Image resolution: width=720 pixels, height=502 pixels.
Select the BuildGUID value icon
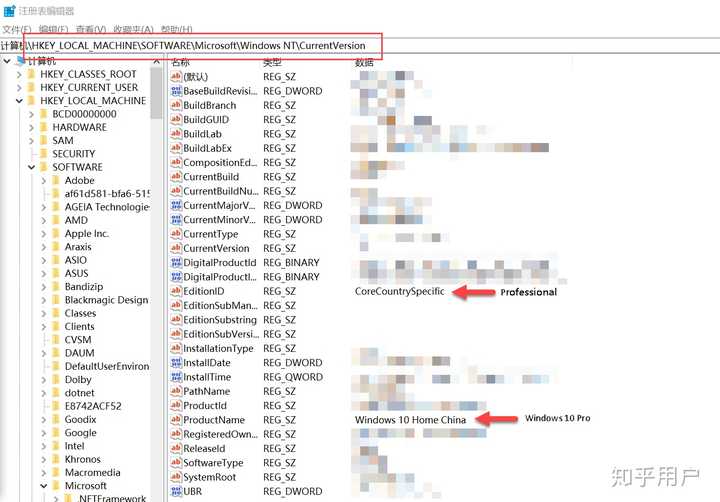[x=176, y=119]
